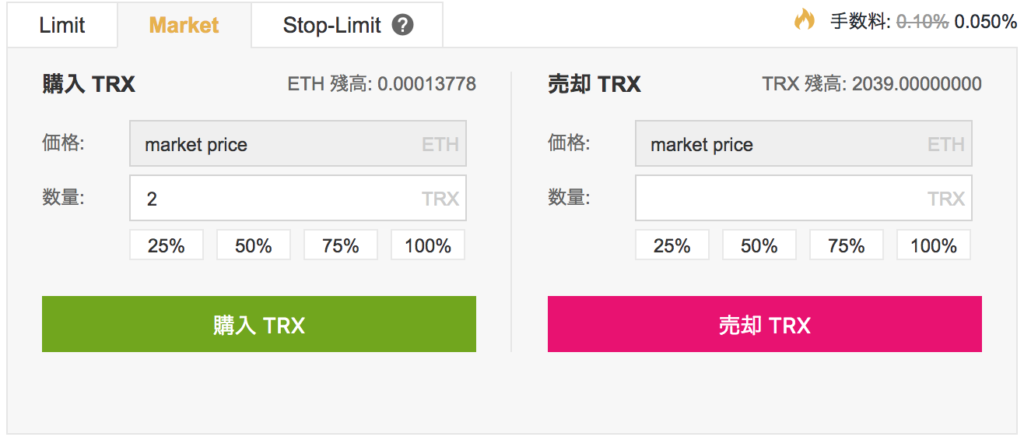Choose 25% in the buy TRX panel

pyautogui.click(x=167, y=246)
